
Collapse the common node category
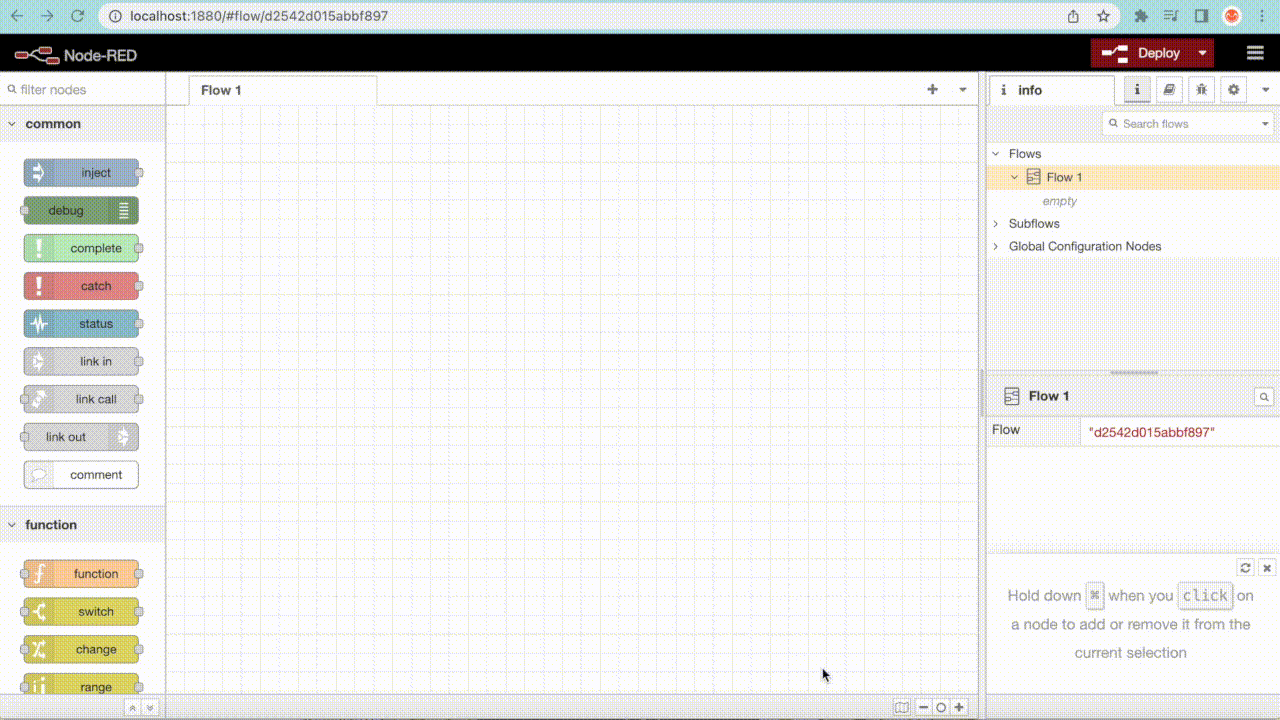(10, 123)
